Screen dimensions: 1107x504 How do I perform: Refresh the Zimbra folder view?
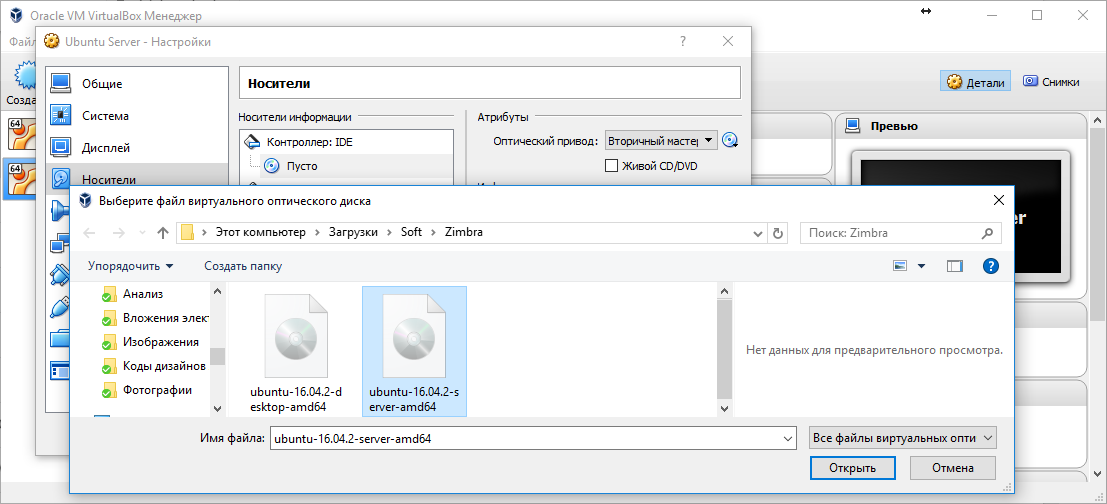click(778, 233)
